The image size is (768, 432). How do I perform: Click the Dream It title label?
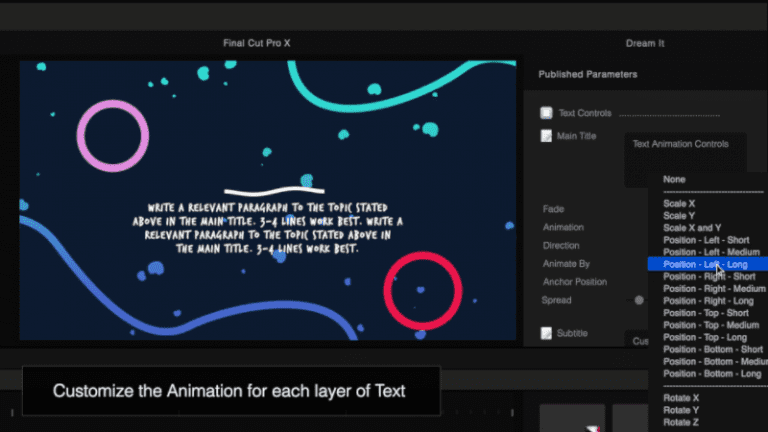click(645, 43)
